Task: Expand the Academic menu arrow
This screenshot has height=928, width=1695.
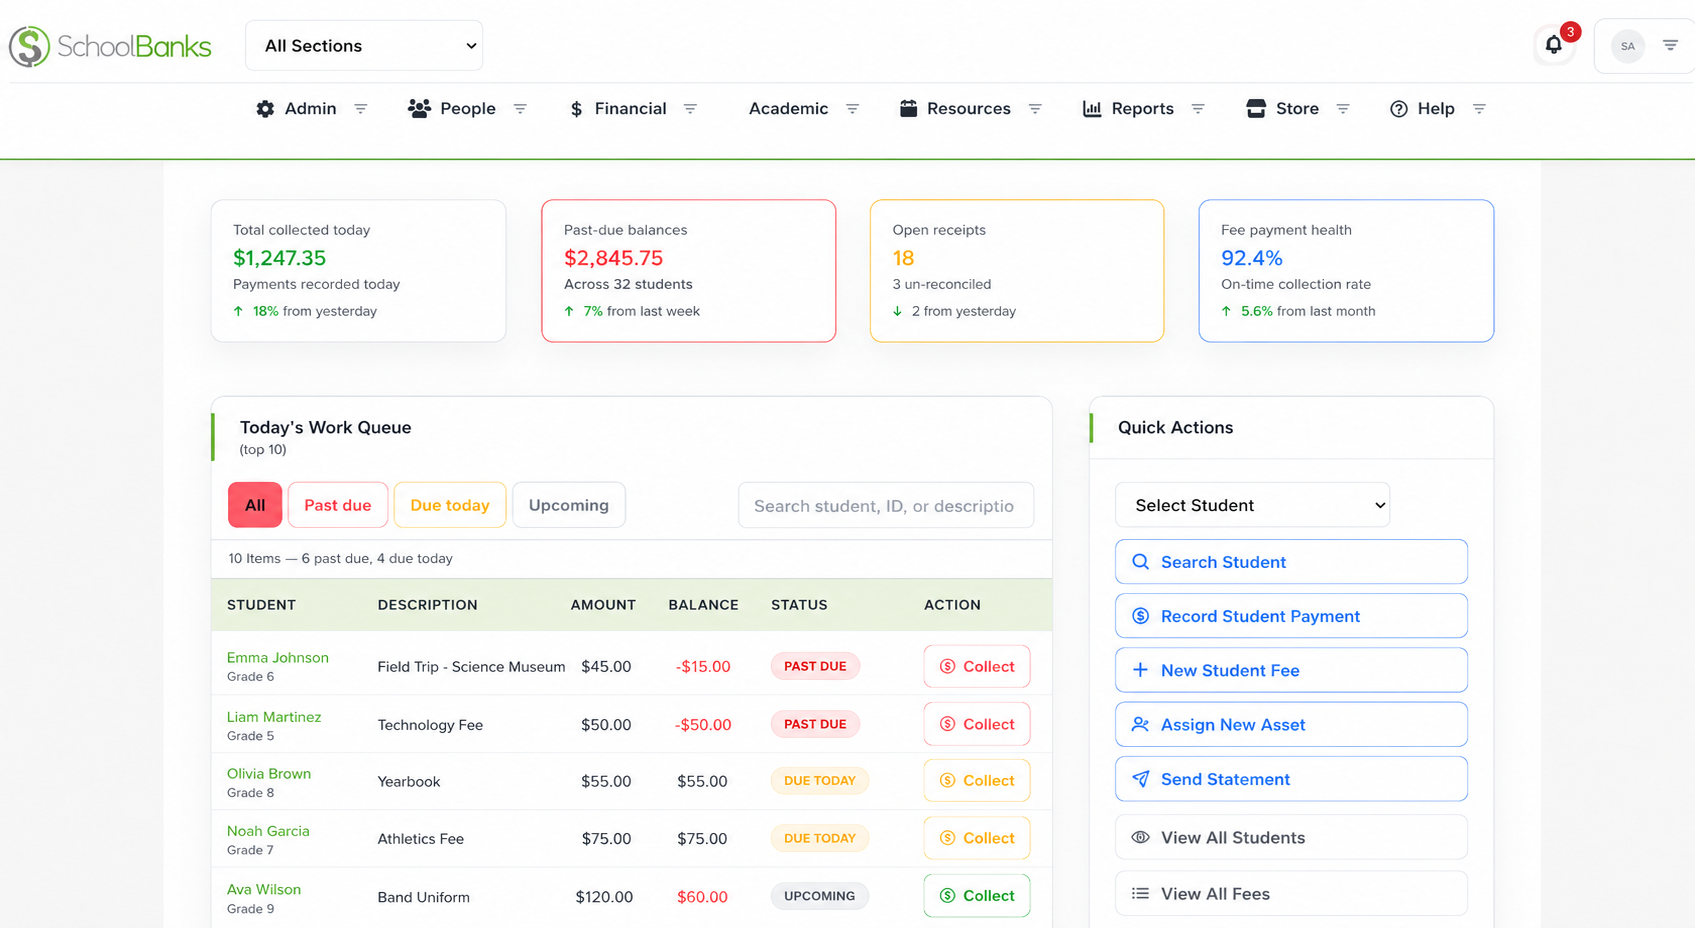Action: (x=852, y=109)
